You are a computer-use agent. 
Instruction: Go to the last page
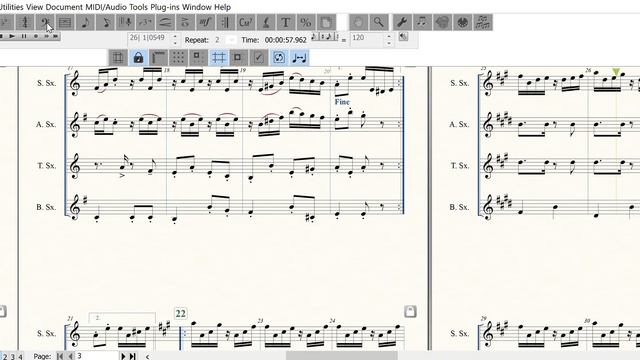133,356
